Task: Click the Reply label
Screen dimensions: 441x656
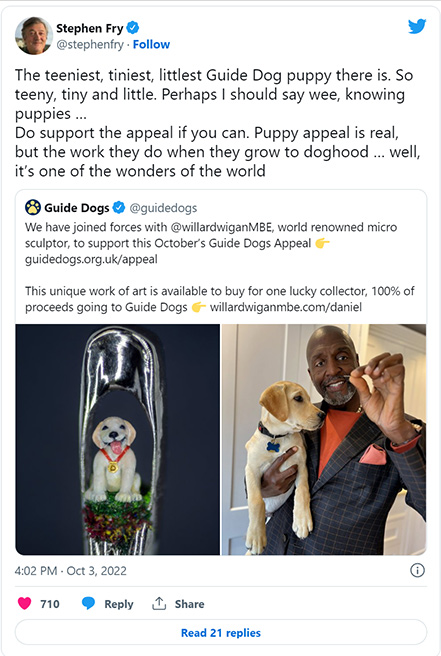Action: click(x=119, y=604)
